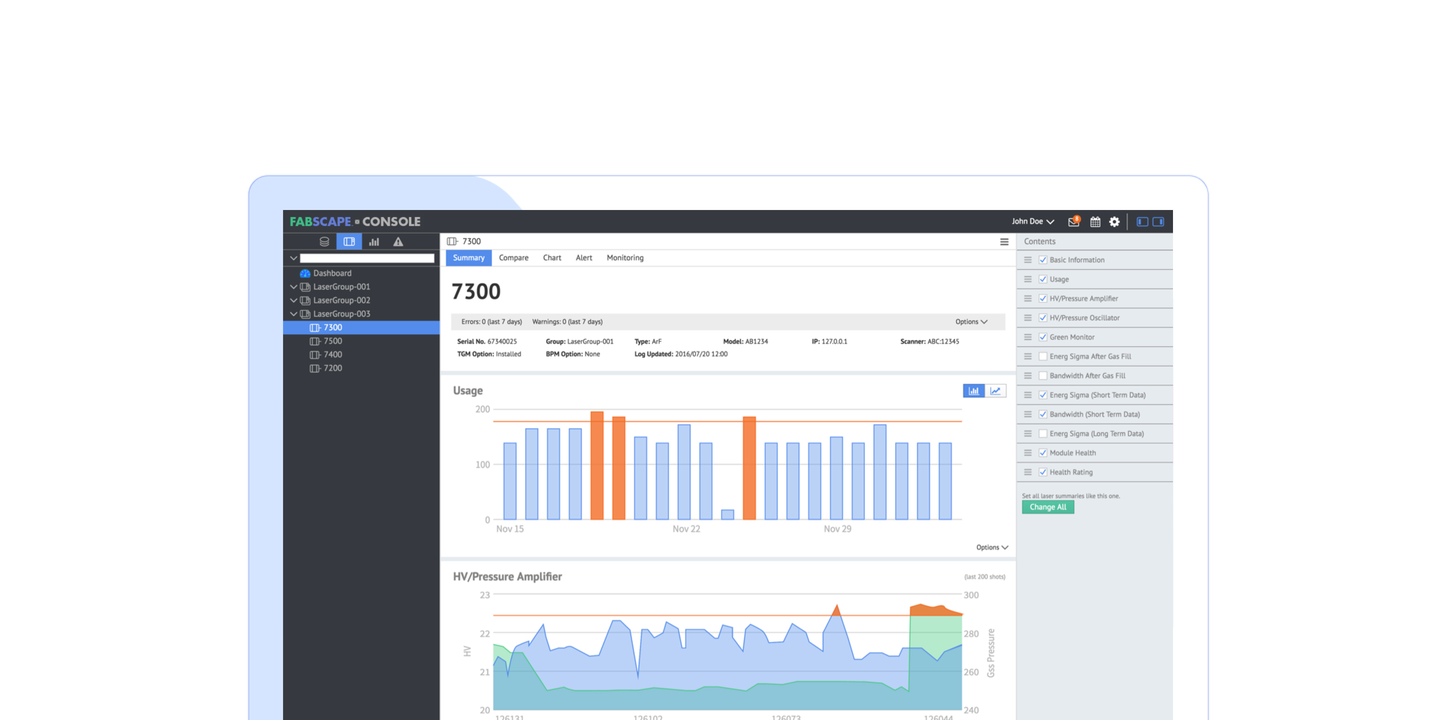
Task: Uncheck the Module Health checkbox
Action: [x=1043, y=453]
